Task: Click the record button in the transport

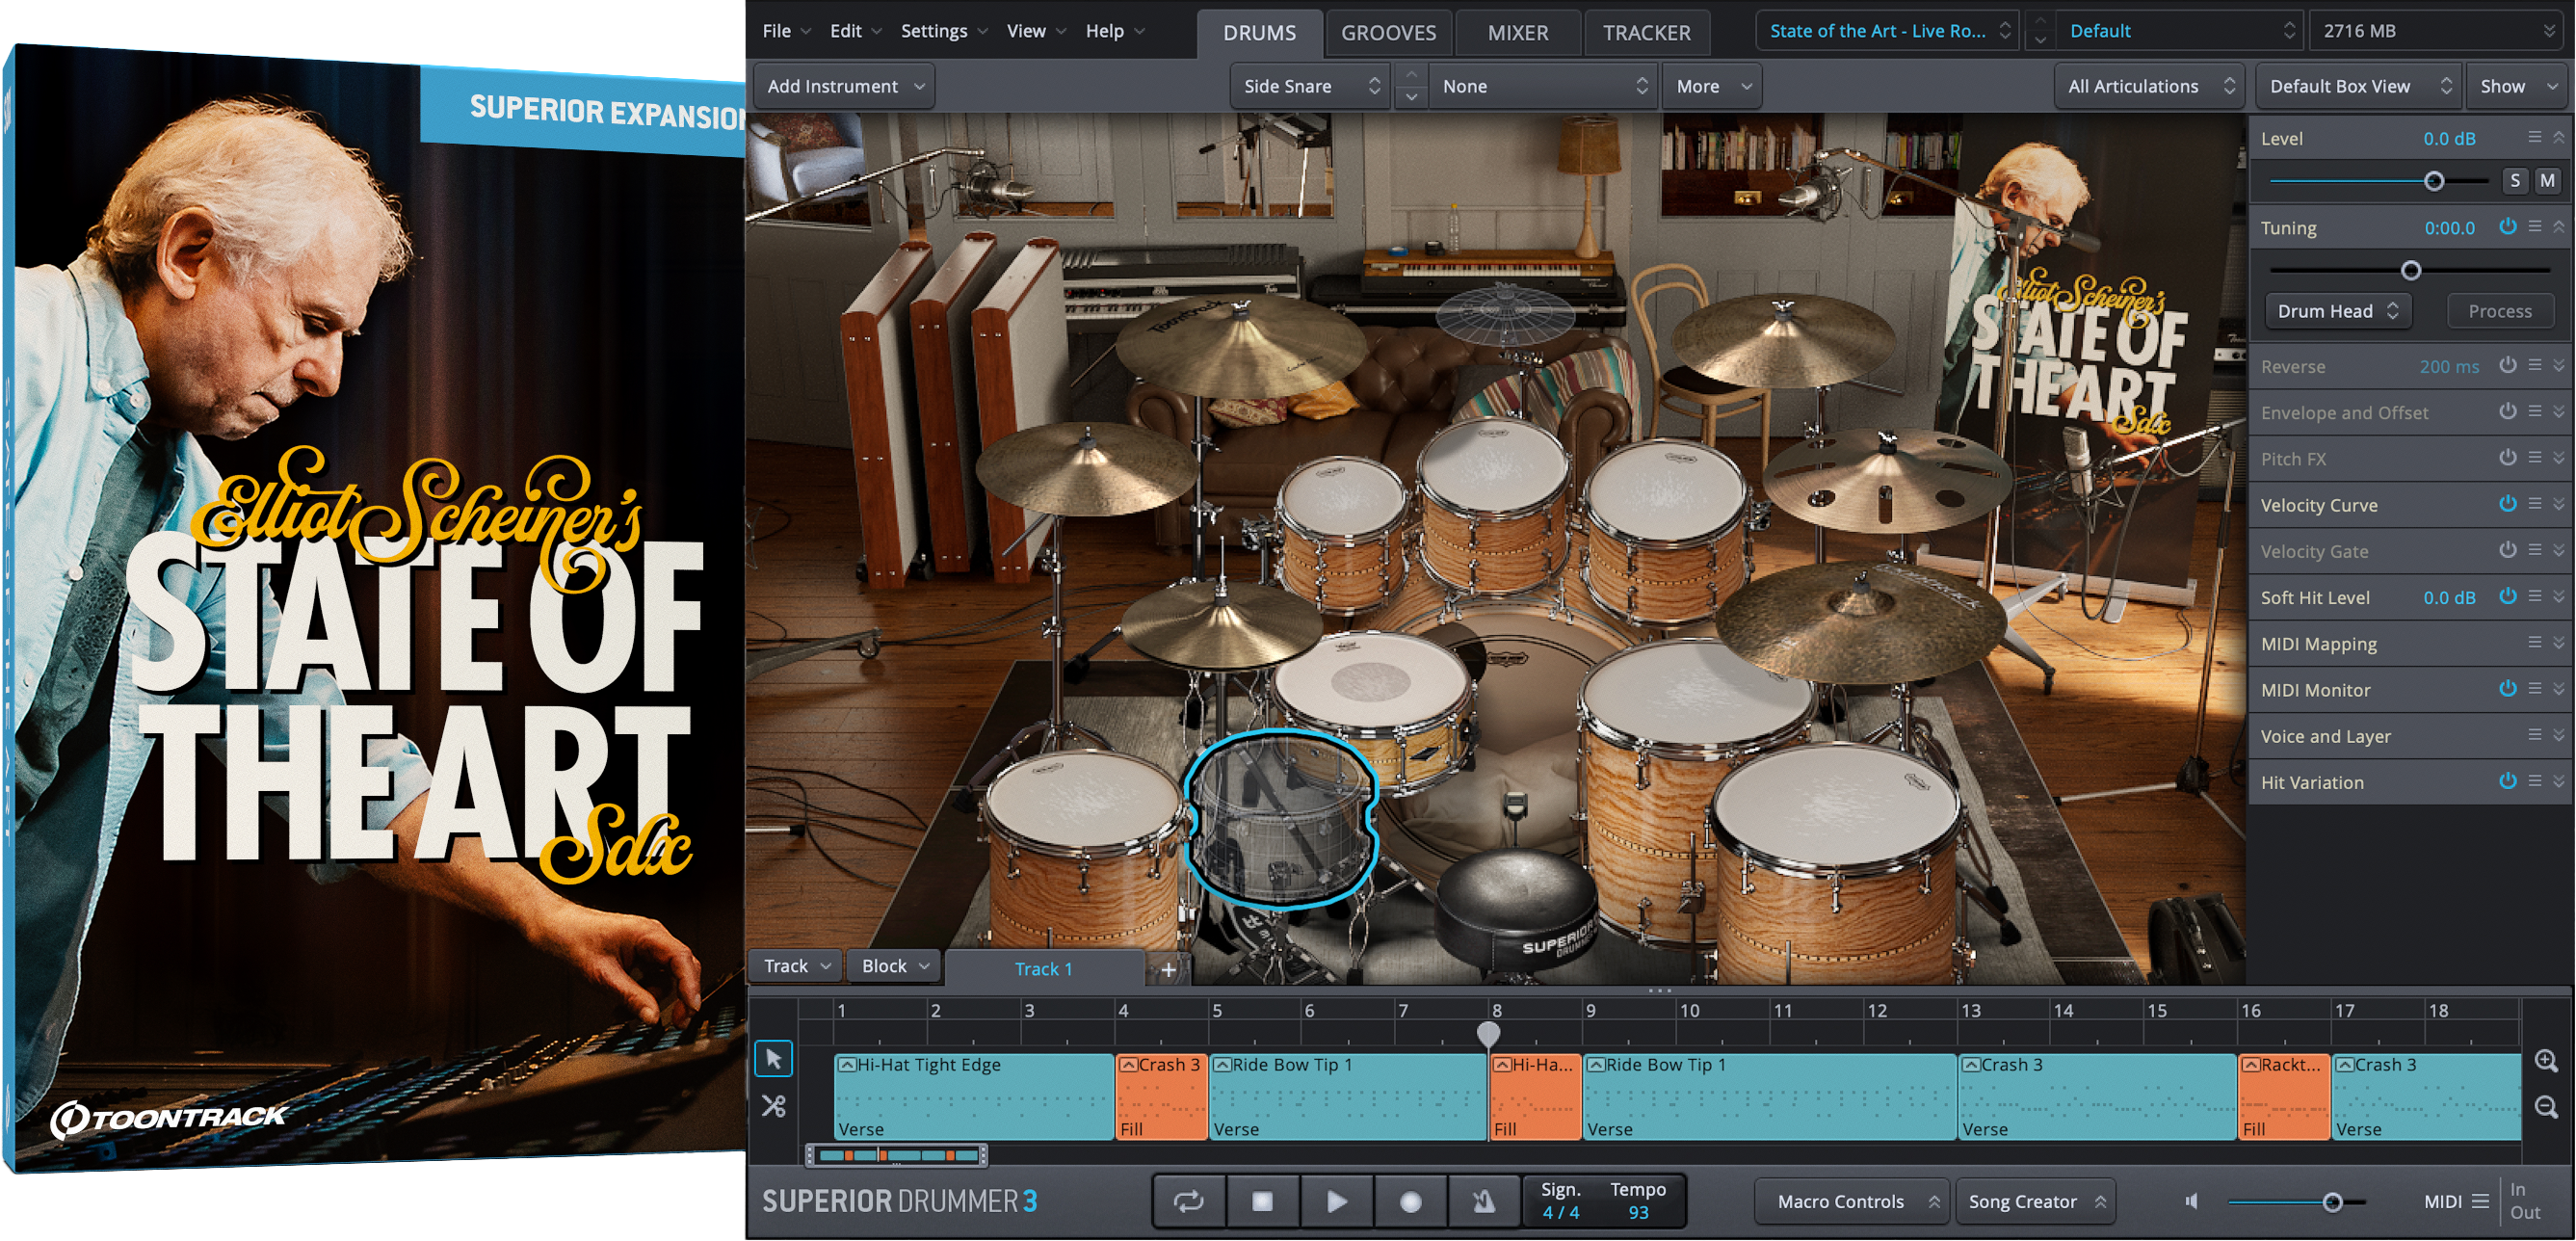Action: coord(1411,1202)
